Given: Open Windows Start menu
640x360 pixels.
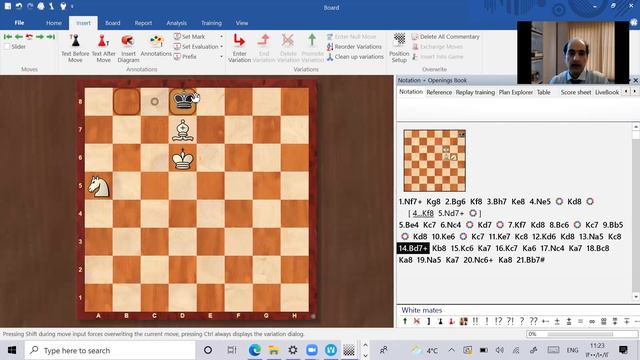Looking at the screenshot, I should [x=12, y=350].
